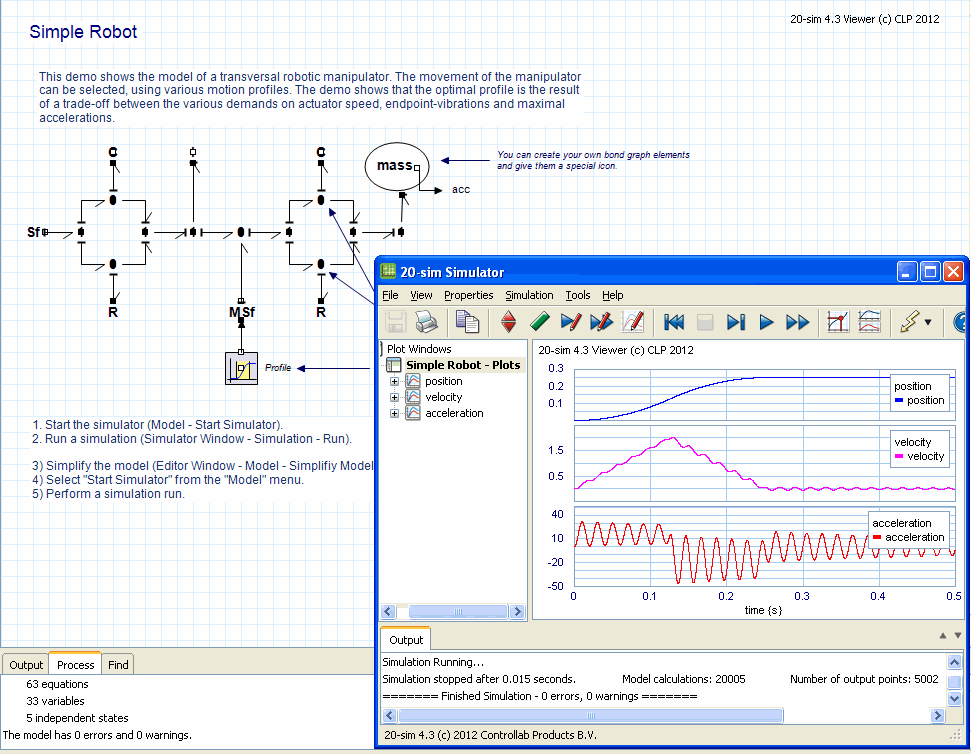Click the yellow lightning toolbox icon
Viewport: 971px width, 754px height.
[x=910, y=322]
